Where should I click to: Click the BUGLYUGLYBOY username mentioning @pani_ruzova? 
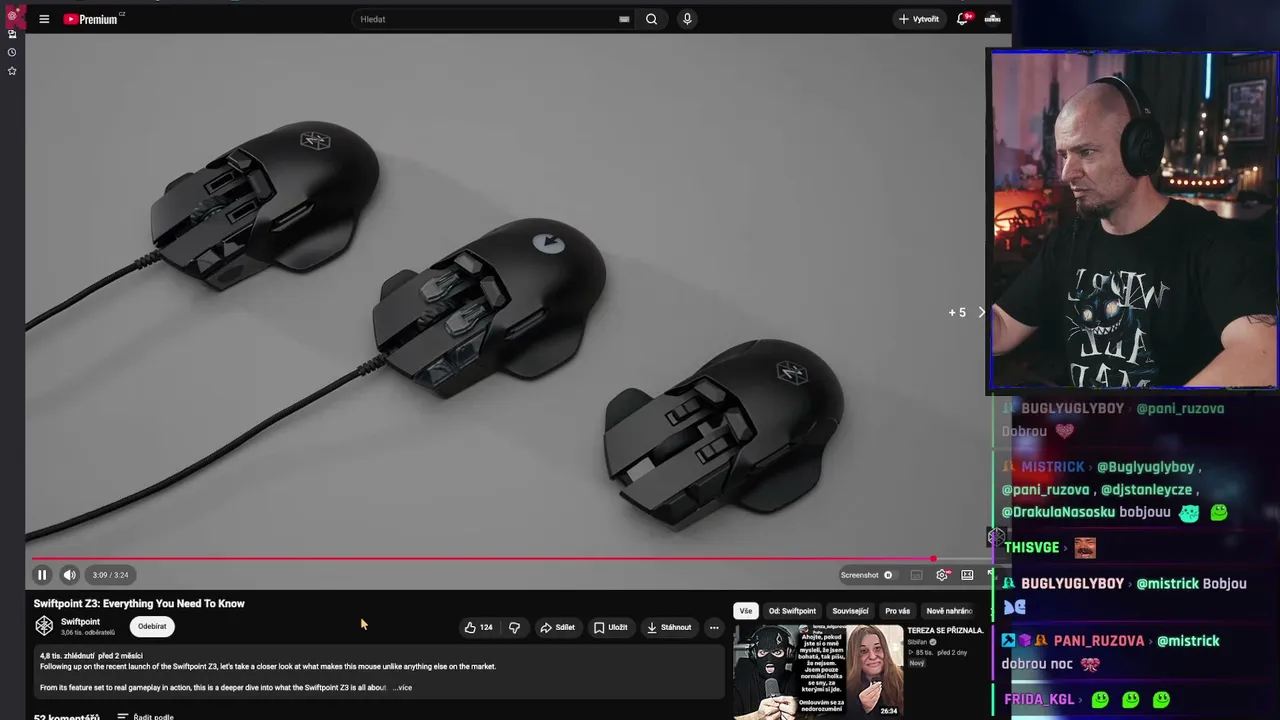pos(1072,408)
